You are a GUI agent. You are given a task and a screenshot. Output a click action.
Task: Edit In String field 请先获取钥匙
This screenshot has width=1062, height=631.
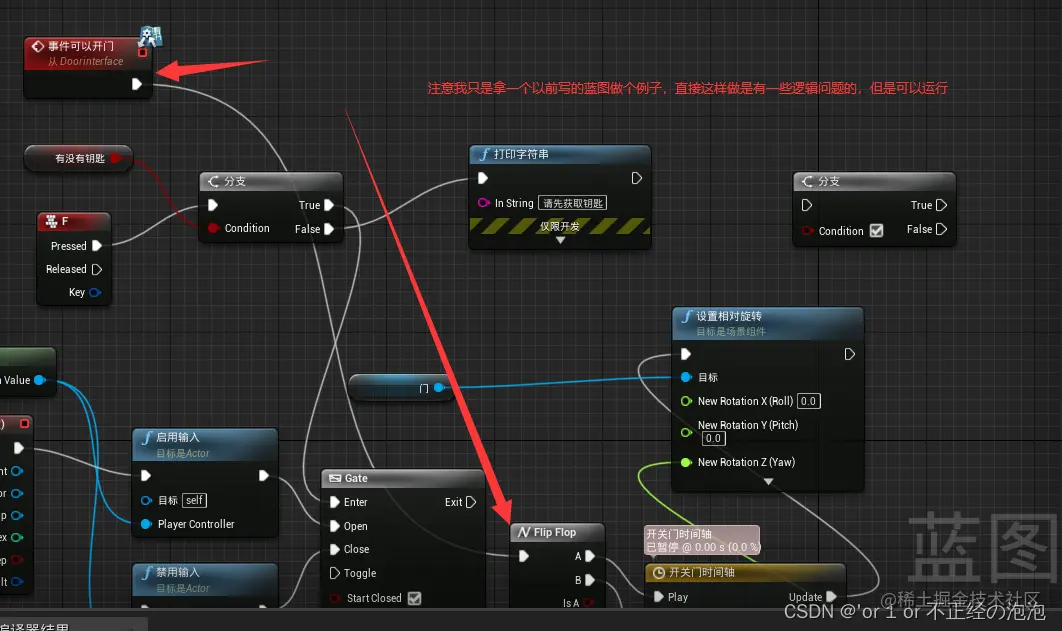572,203
